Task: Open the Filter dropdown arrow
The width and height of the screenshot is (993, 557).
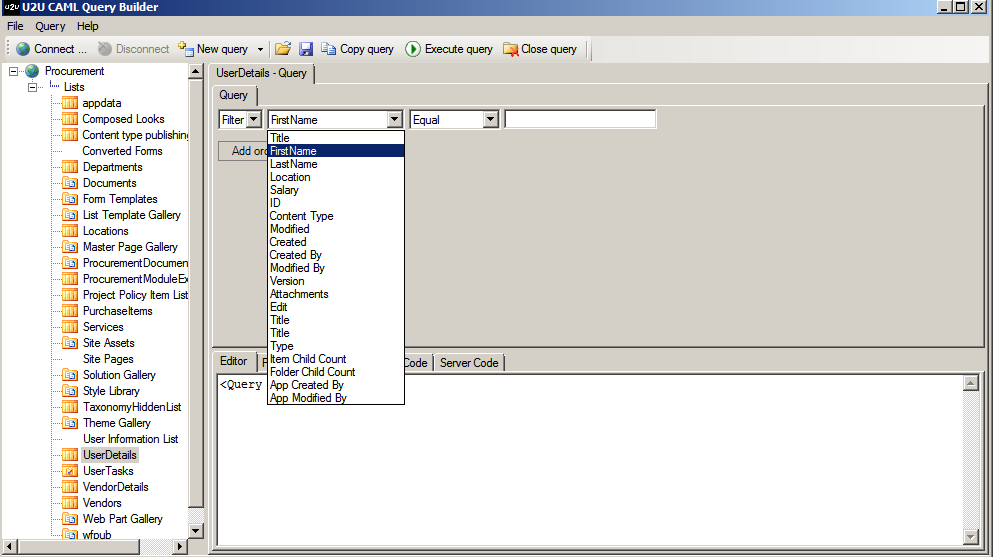Action: point(254,119)
